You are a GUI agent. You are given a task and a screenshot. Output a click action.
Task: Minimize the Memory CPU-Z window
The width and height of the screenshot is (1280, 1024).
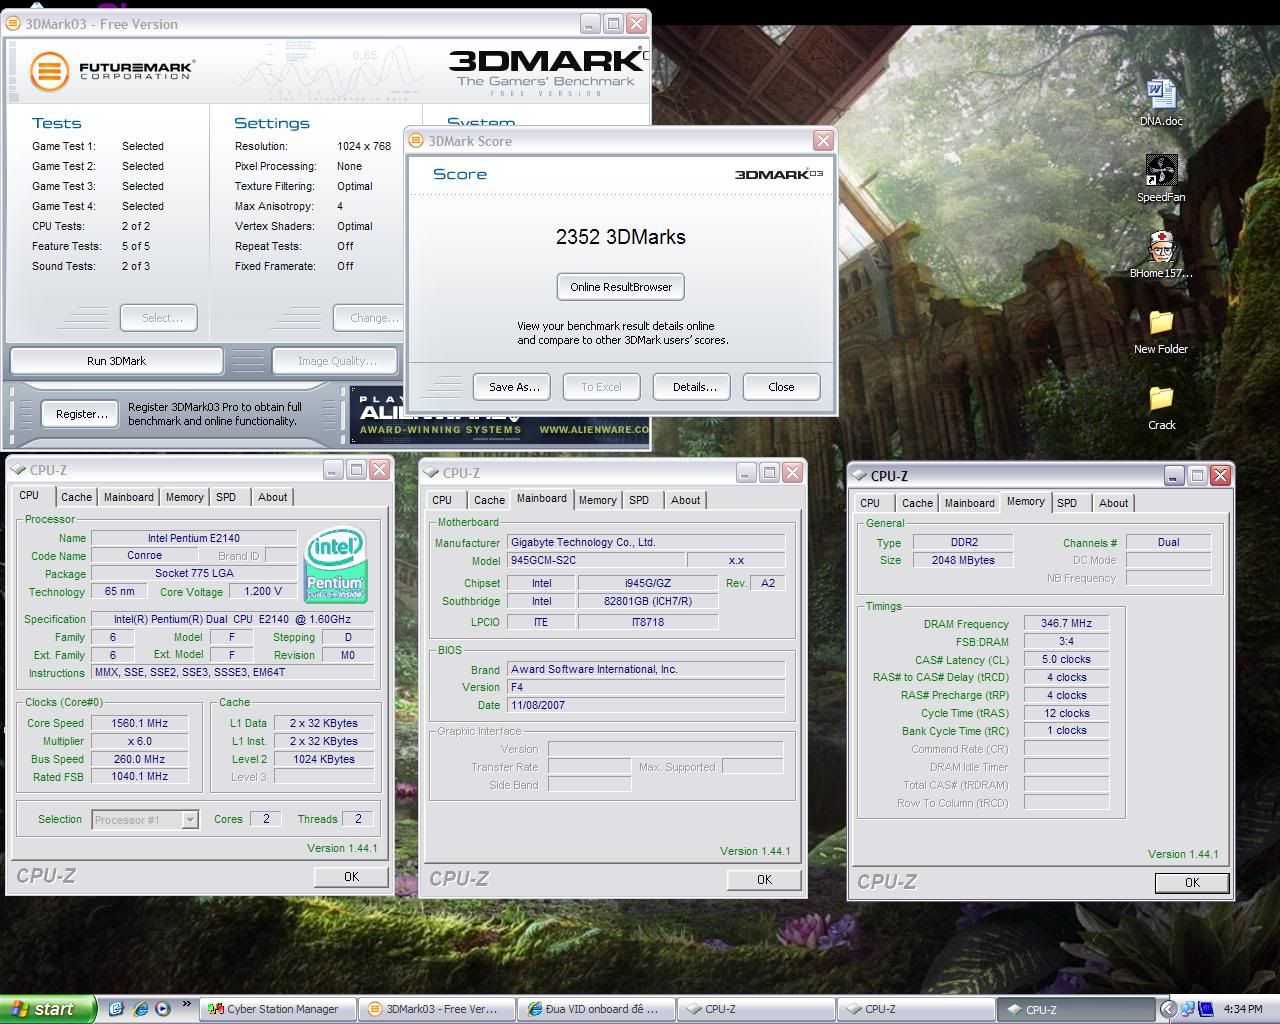pyautogui.click(x=1174, y=476)
